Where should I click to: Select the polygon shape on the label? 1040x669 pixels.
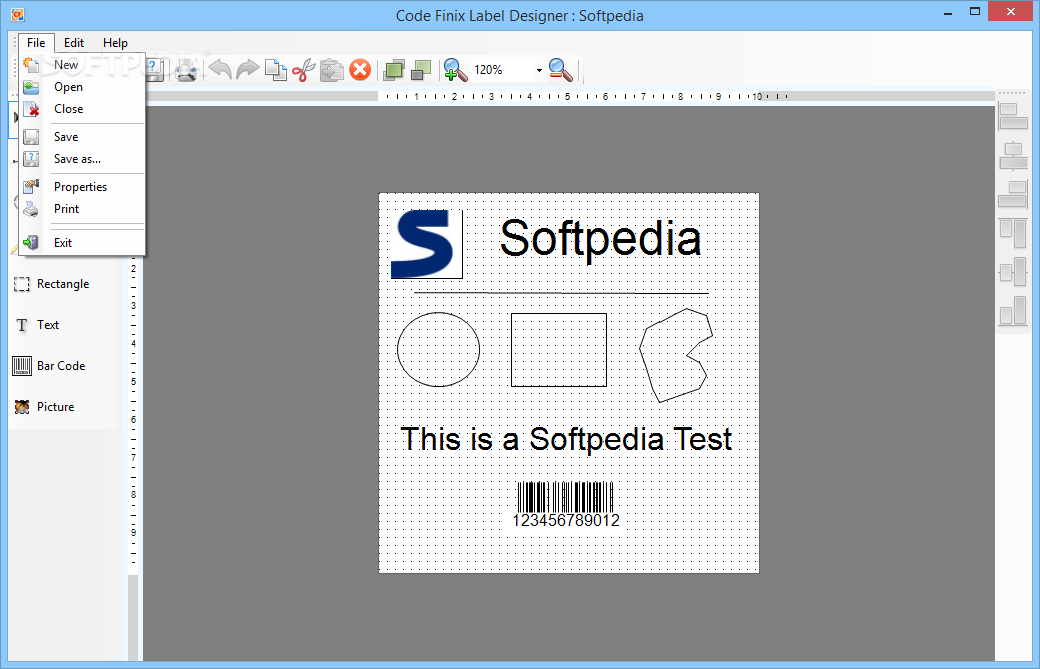click(x=676, y=355)
